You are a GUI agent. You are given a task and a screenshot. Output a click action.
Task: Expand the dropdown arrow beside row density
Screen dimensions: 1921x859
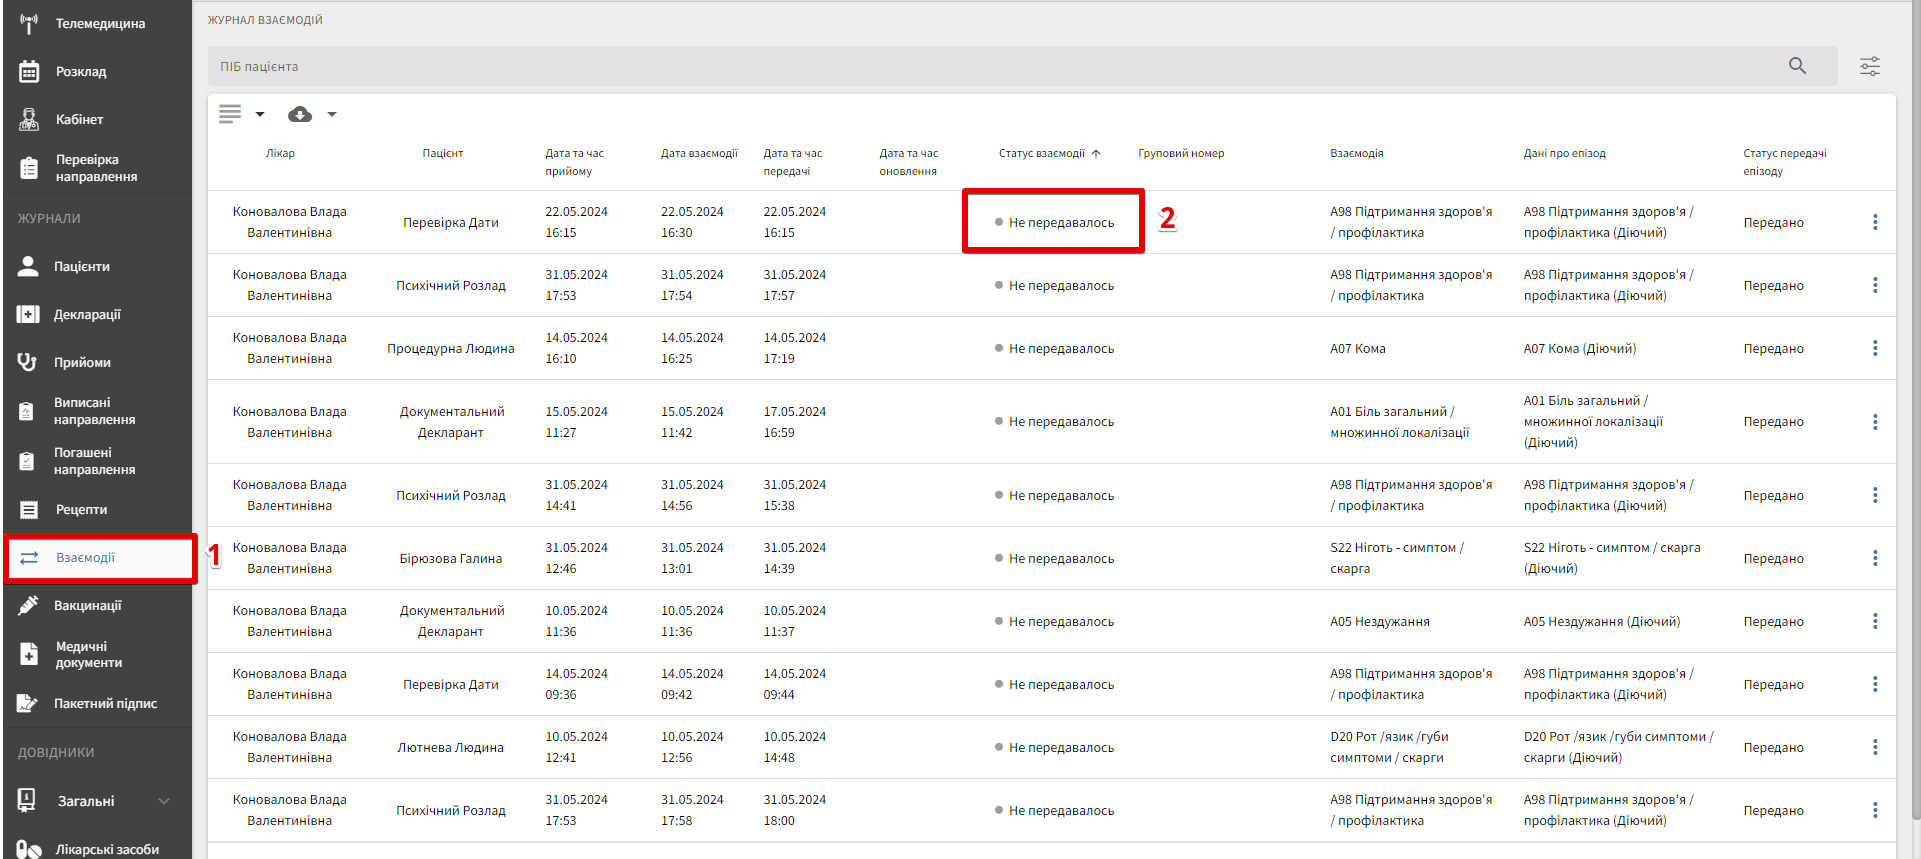coord(260,115)
